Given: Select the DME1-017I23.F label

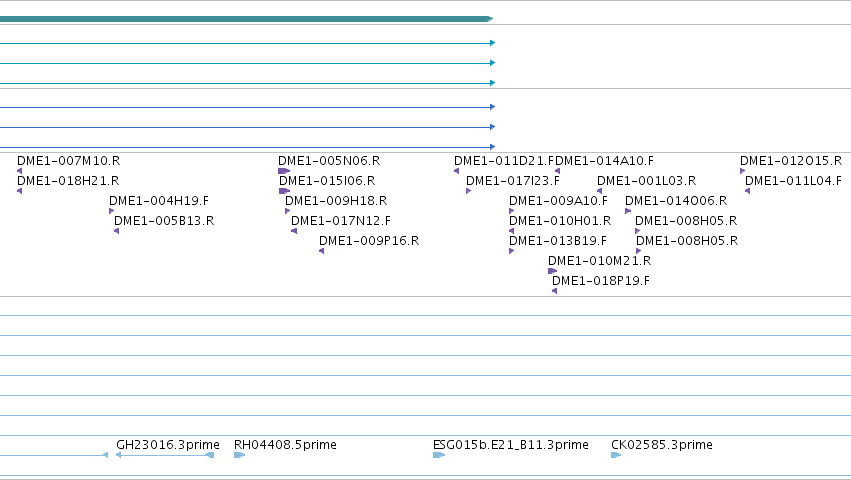Looking at the screenshot, I should [x=513, y=181].
